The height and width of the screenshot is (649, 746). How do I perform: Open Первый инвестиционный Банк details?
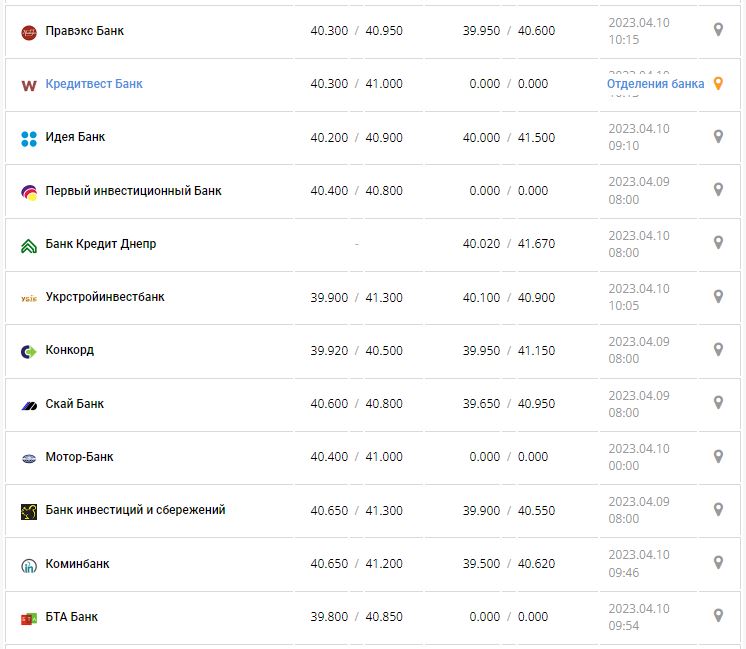pos(133,190)
